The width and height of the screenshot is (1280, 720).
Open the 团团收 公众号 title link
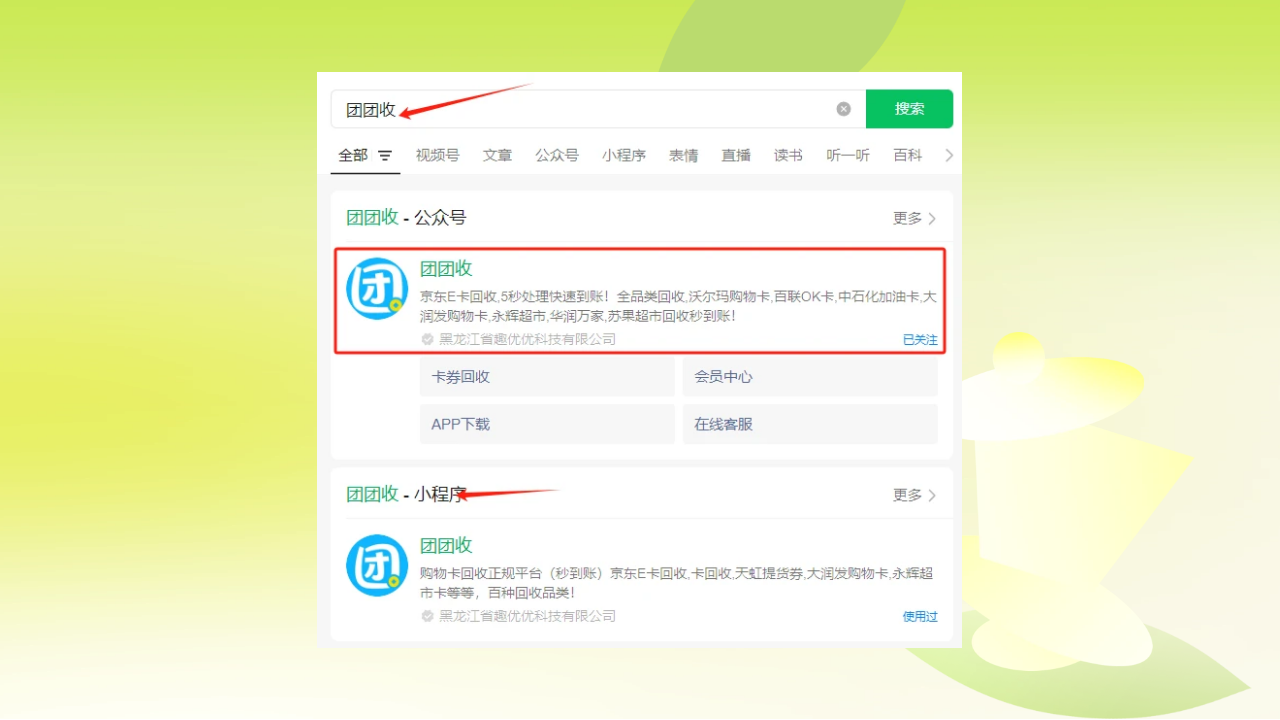pyautogui.click(x=446, y=268)
